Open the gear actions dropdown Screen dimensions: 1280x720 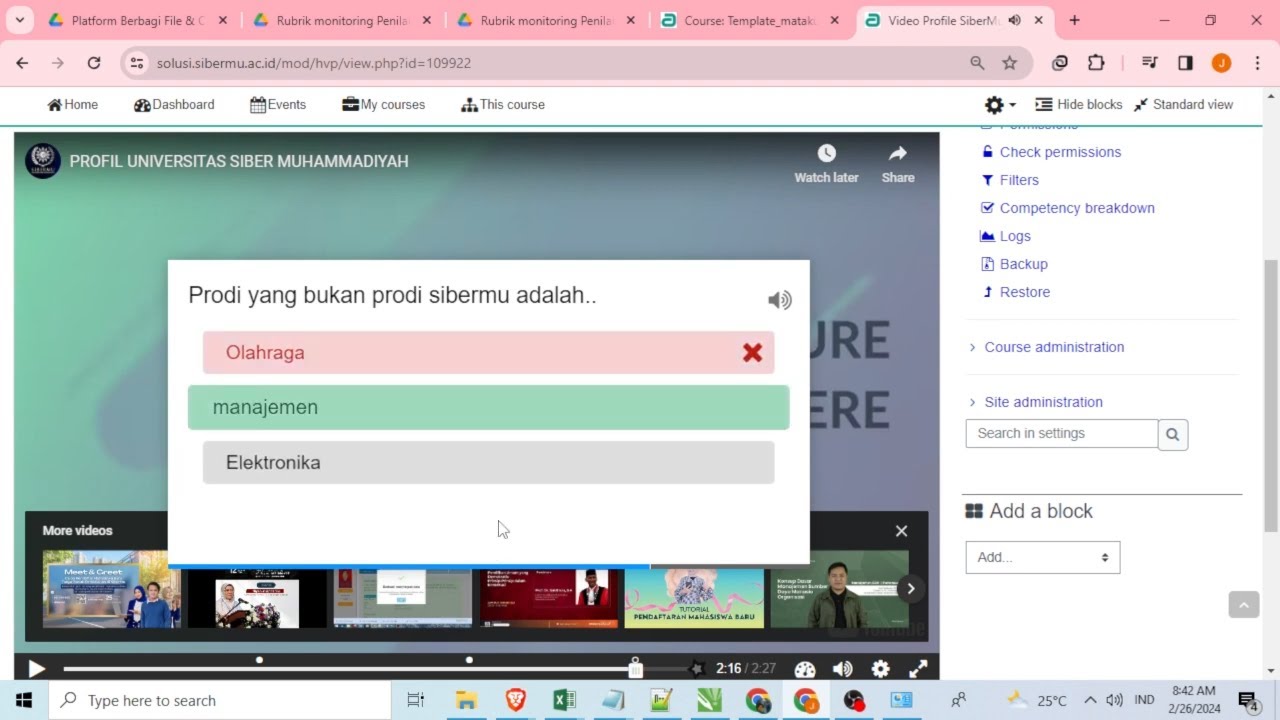click(x=999, y=104)
